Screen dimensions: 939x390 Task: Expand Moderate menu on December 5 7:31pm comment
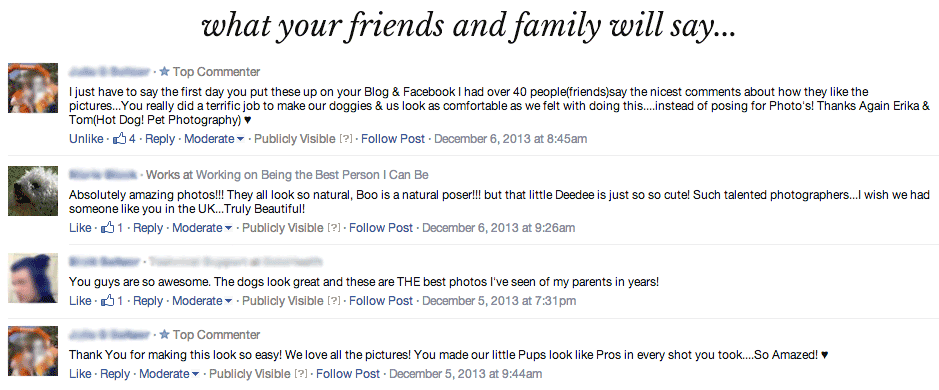coord(202,301)
